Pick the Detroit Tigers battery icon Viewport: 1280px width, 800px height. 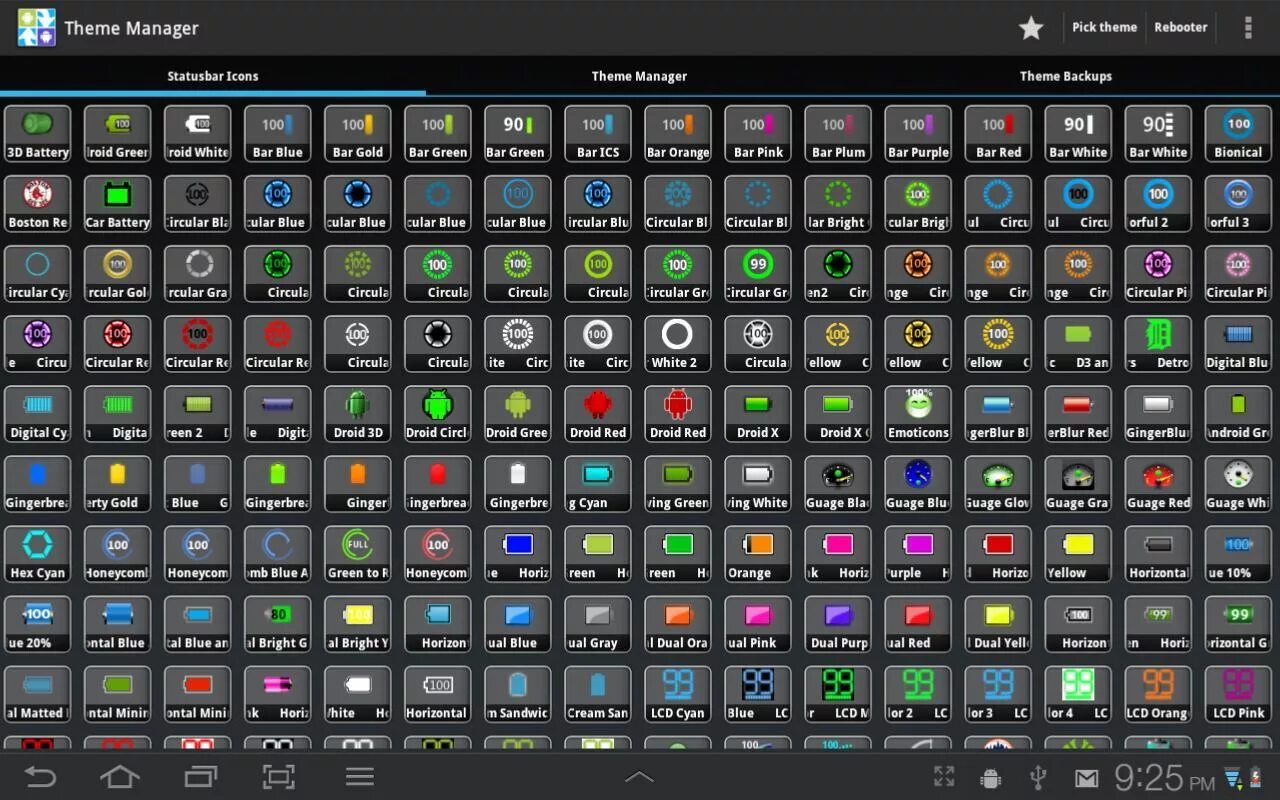tap(1158, 344)
